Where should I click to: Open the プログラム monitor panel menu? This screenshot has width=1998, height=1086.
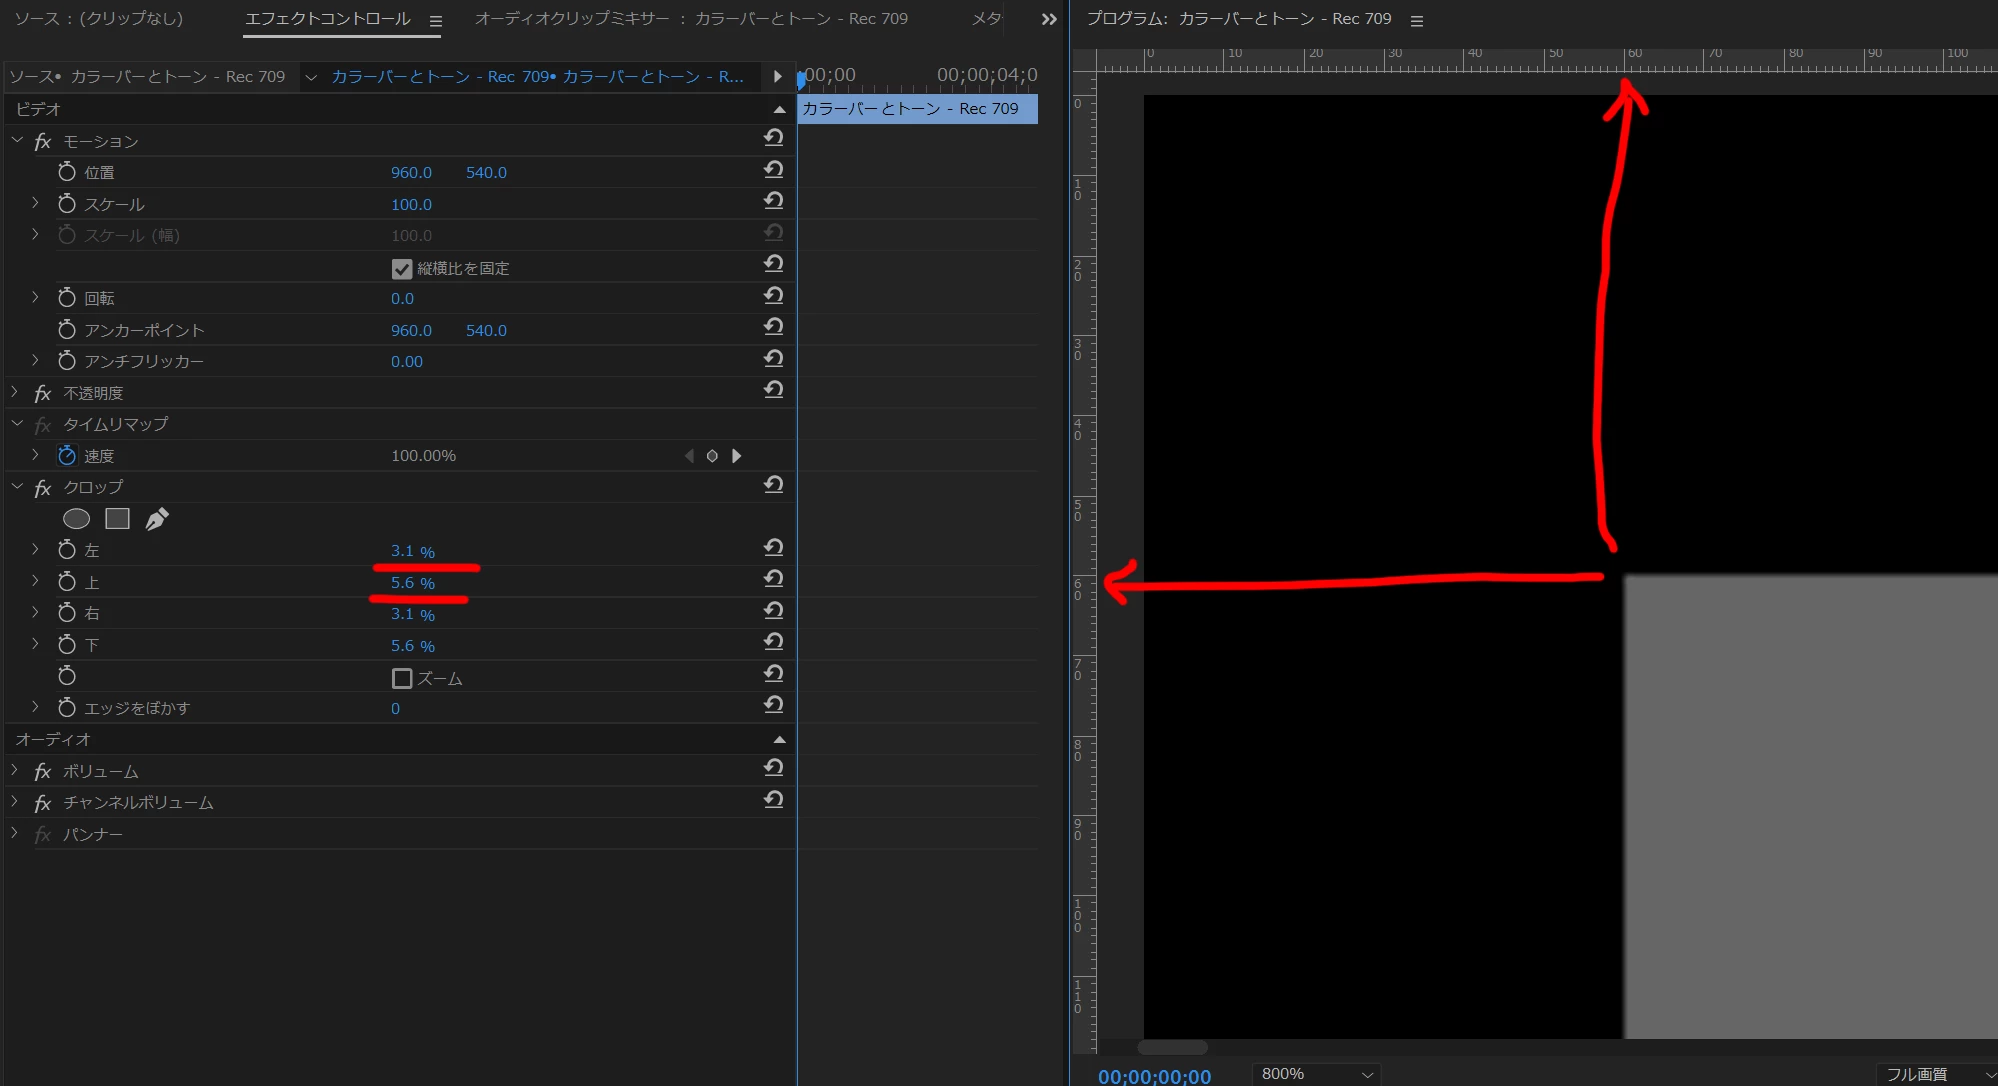1417,21
